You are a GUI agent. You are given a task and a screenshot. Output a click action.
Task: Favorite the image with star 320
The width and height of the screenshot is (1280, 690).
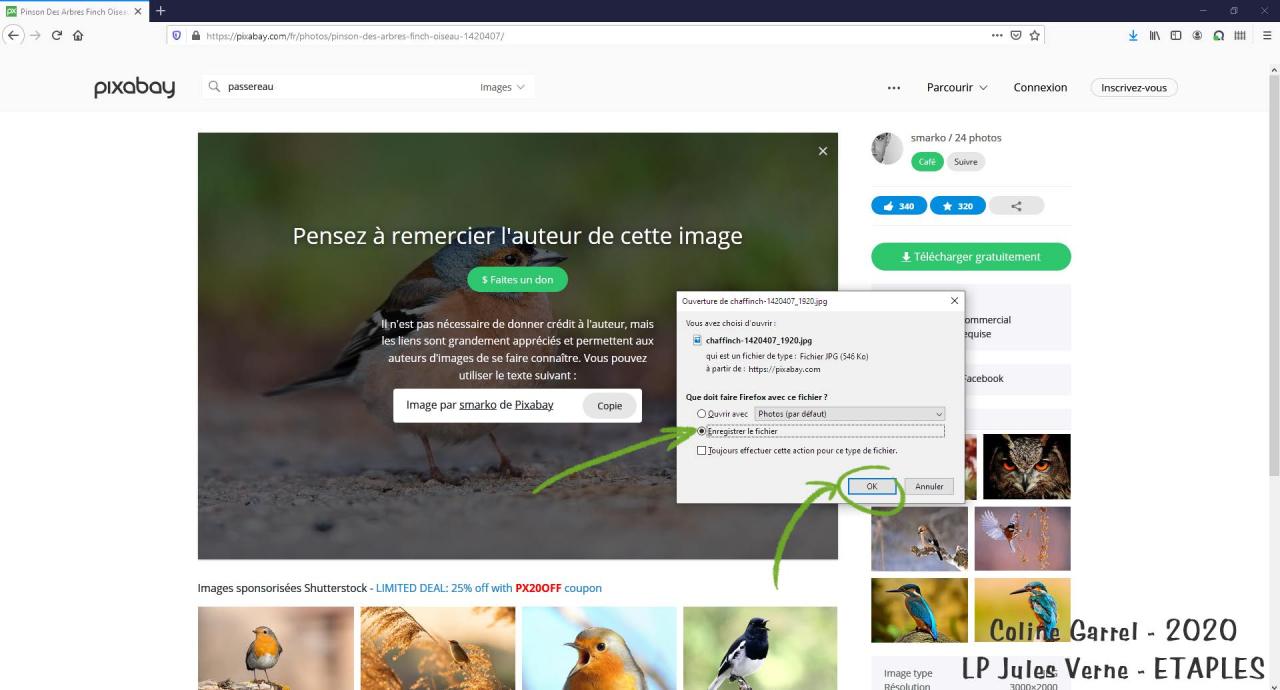957,206
